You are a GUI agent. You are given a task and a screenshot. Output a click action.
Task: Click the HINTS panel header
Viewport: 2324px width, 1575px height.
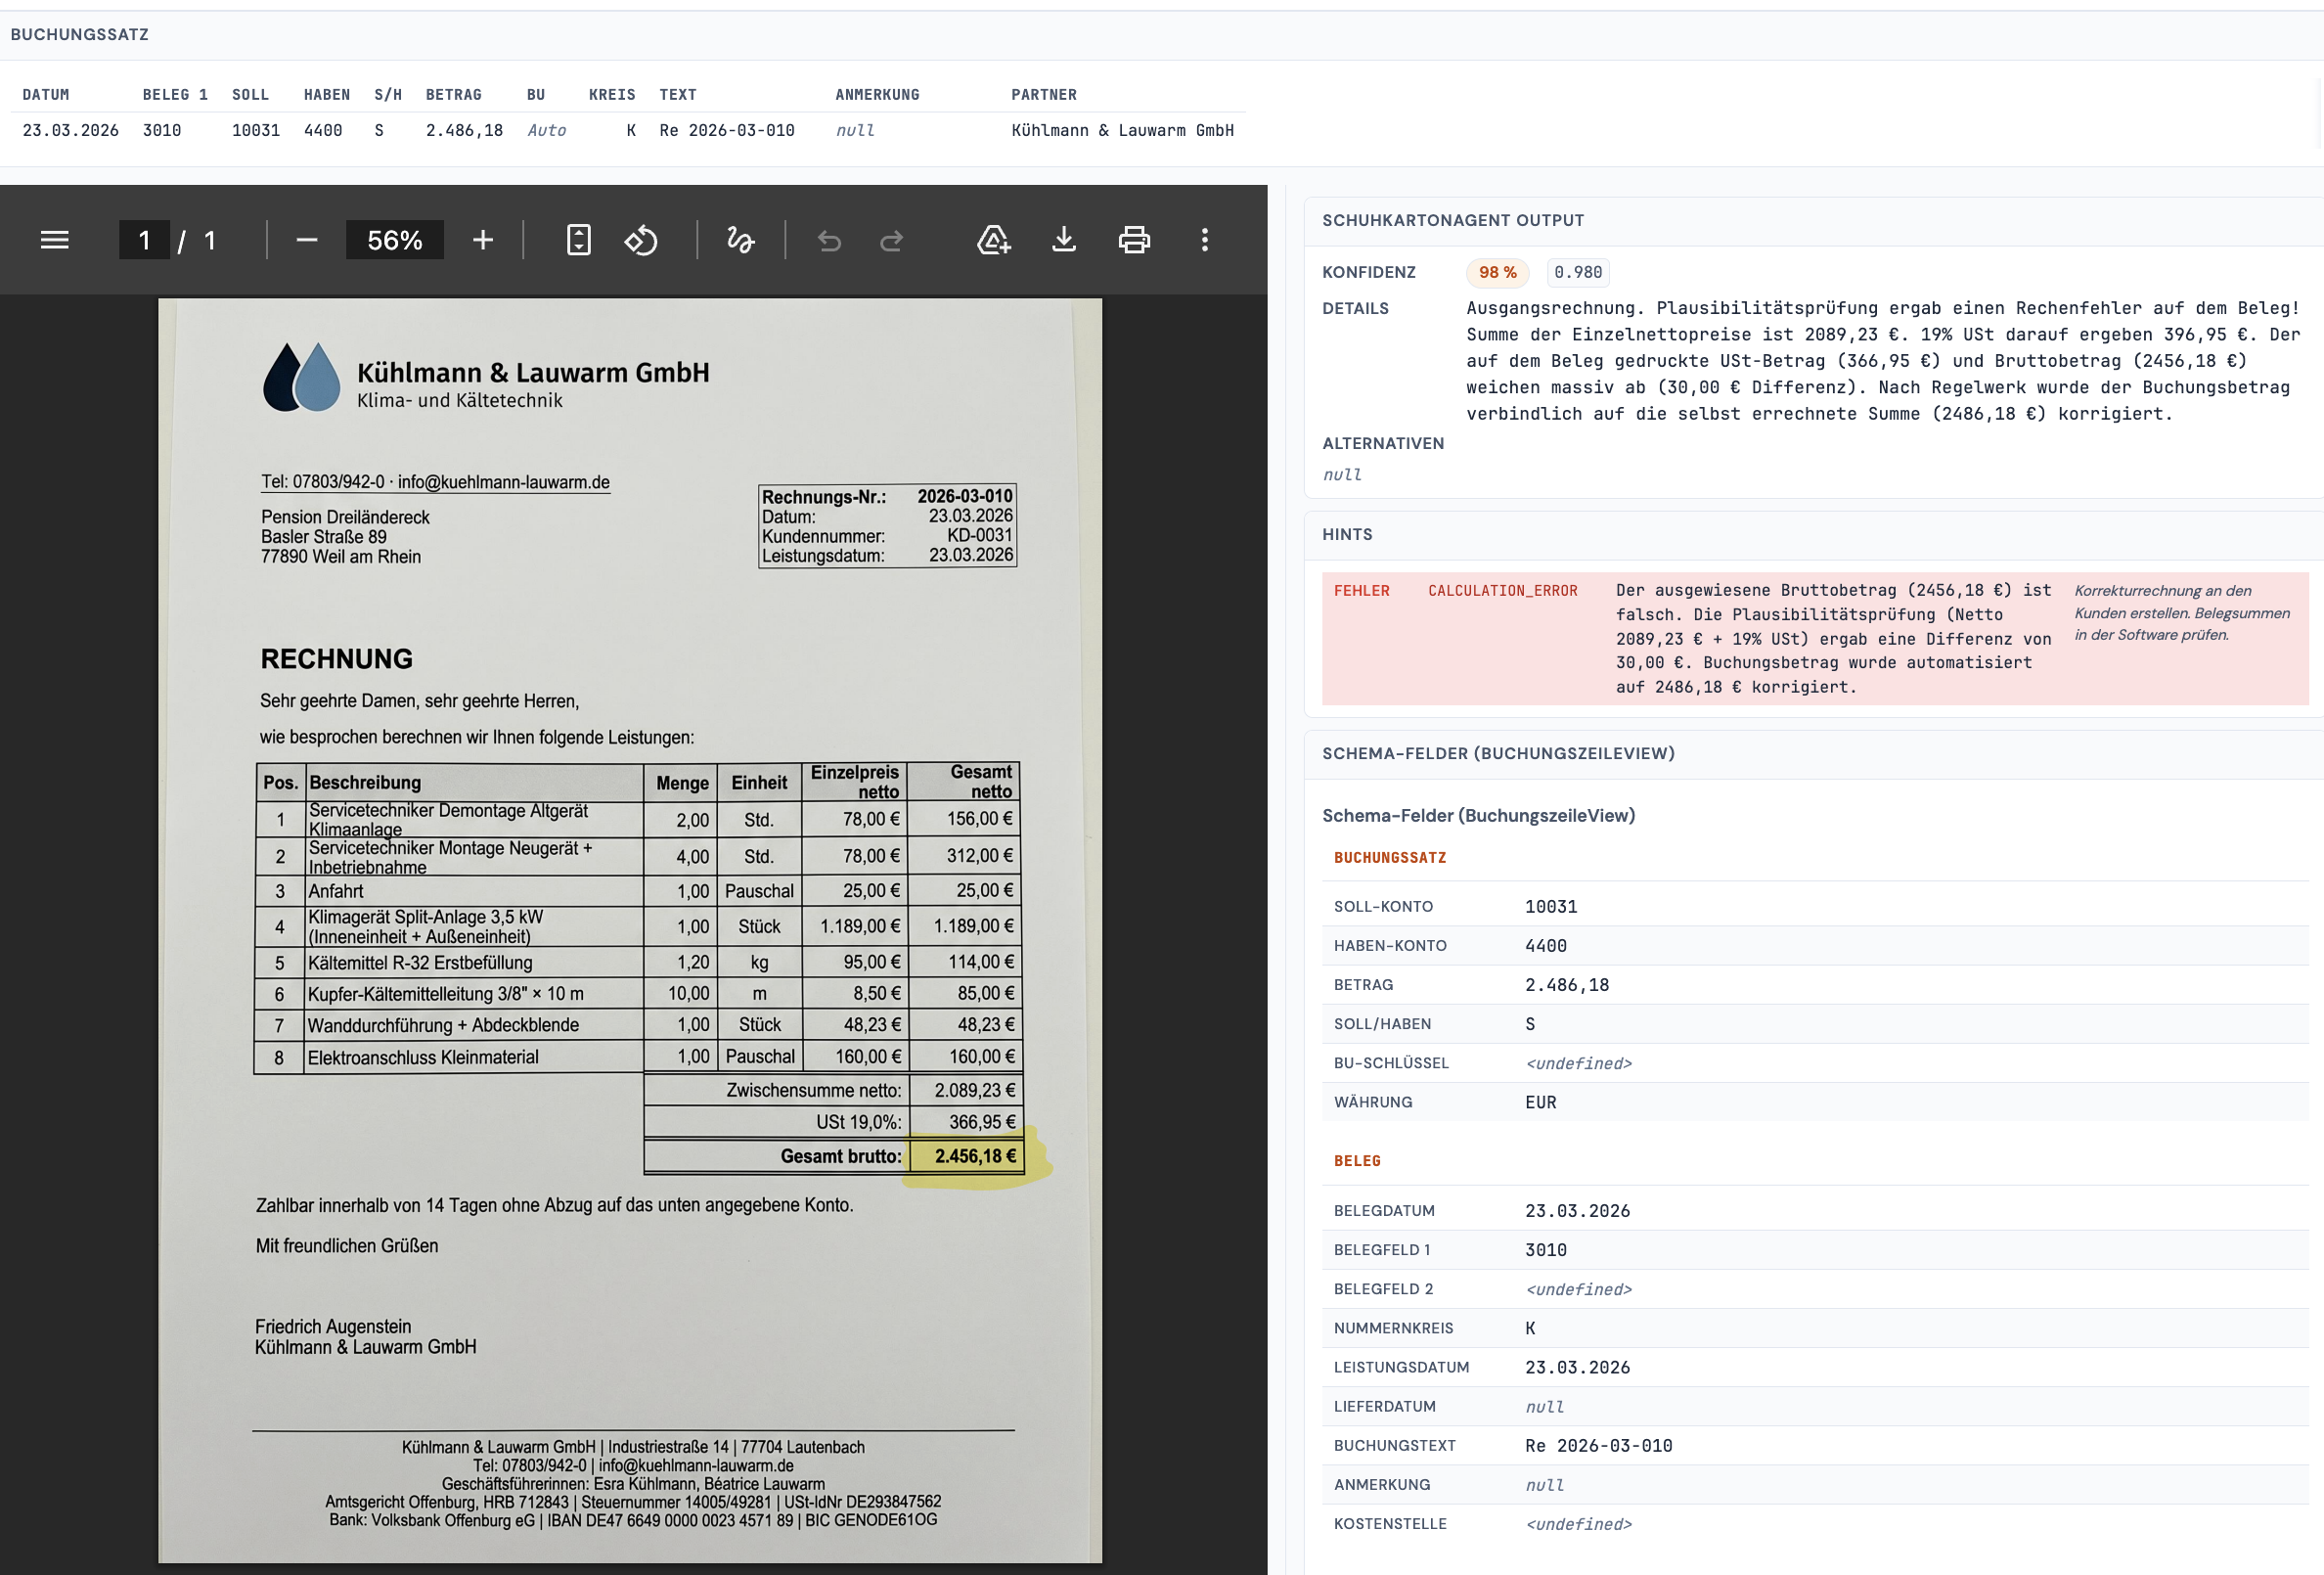[x=1347, y=534]
